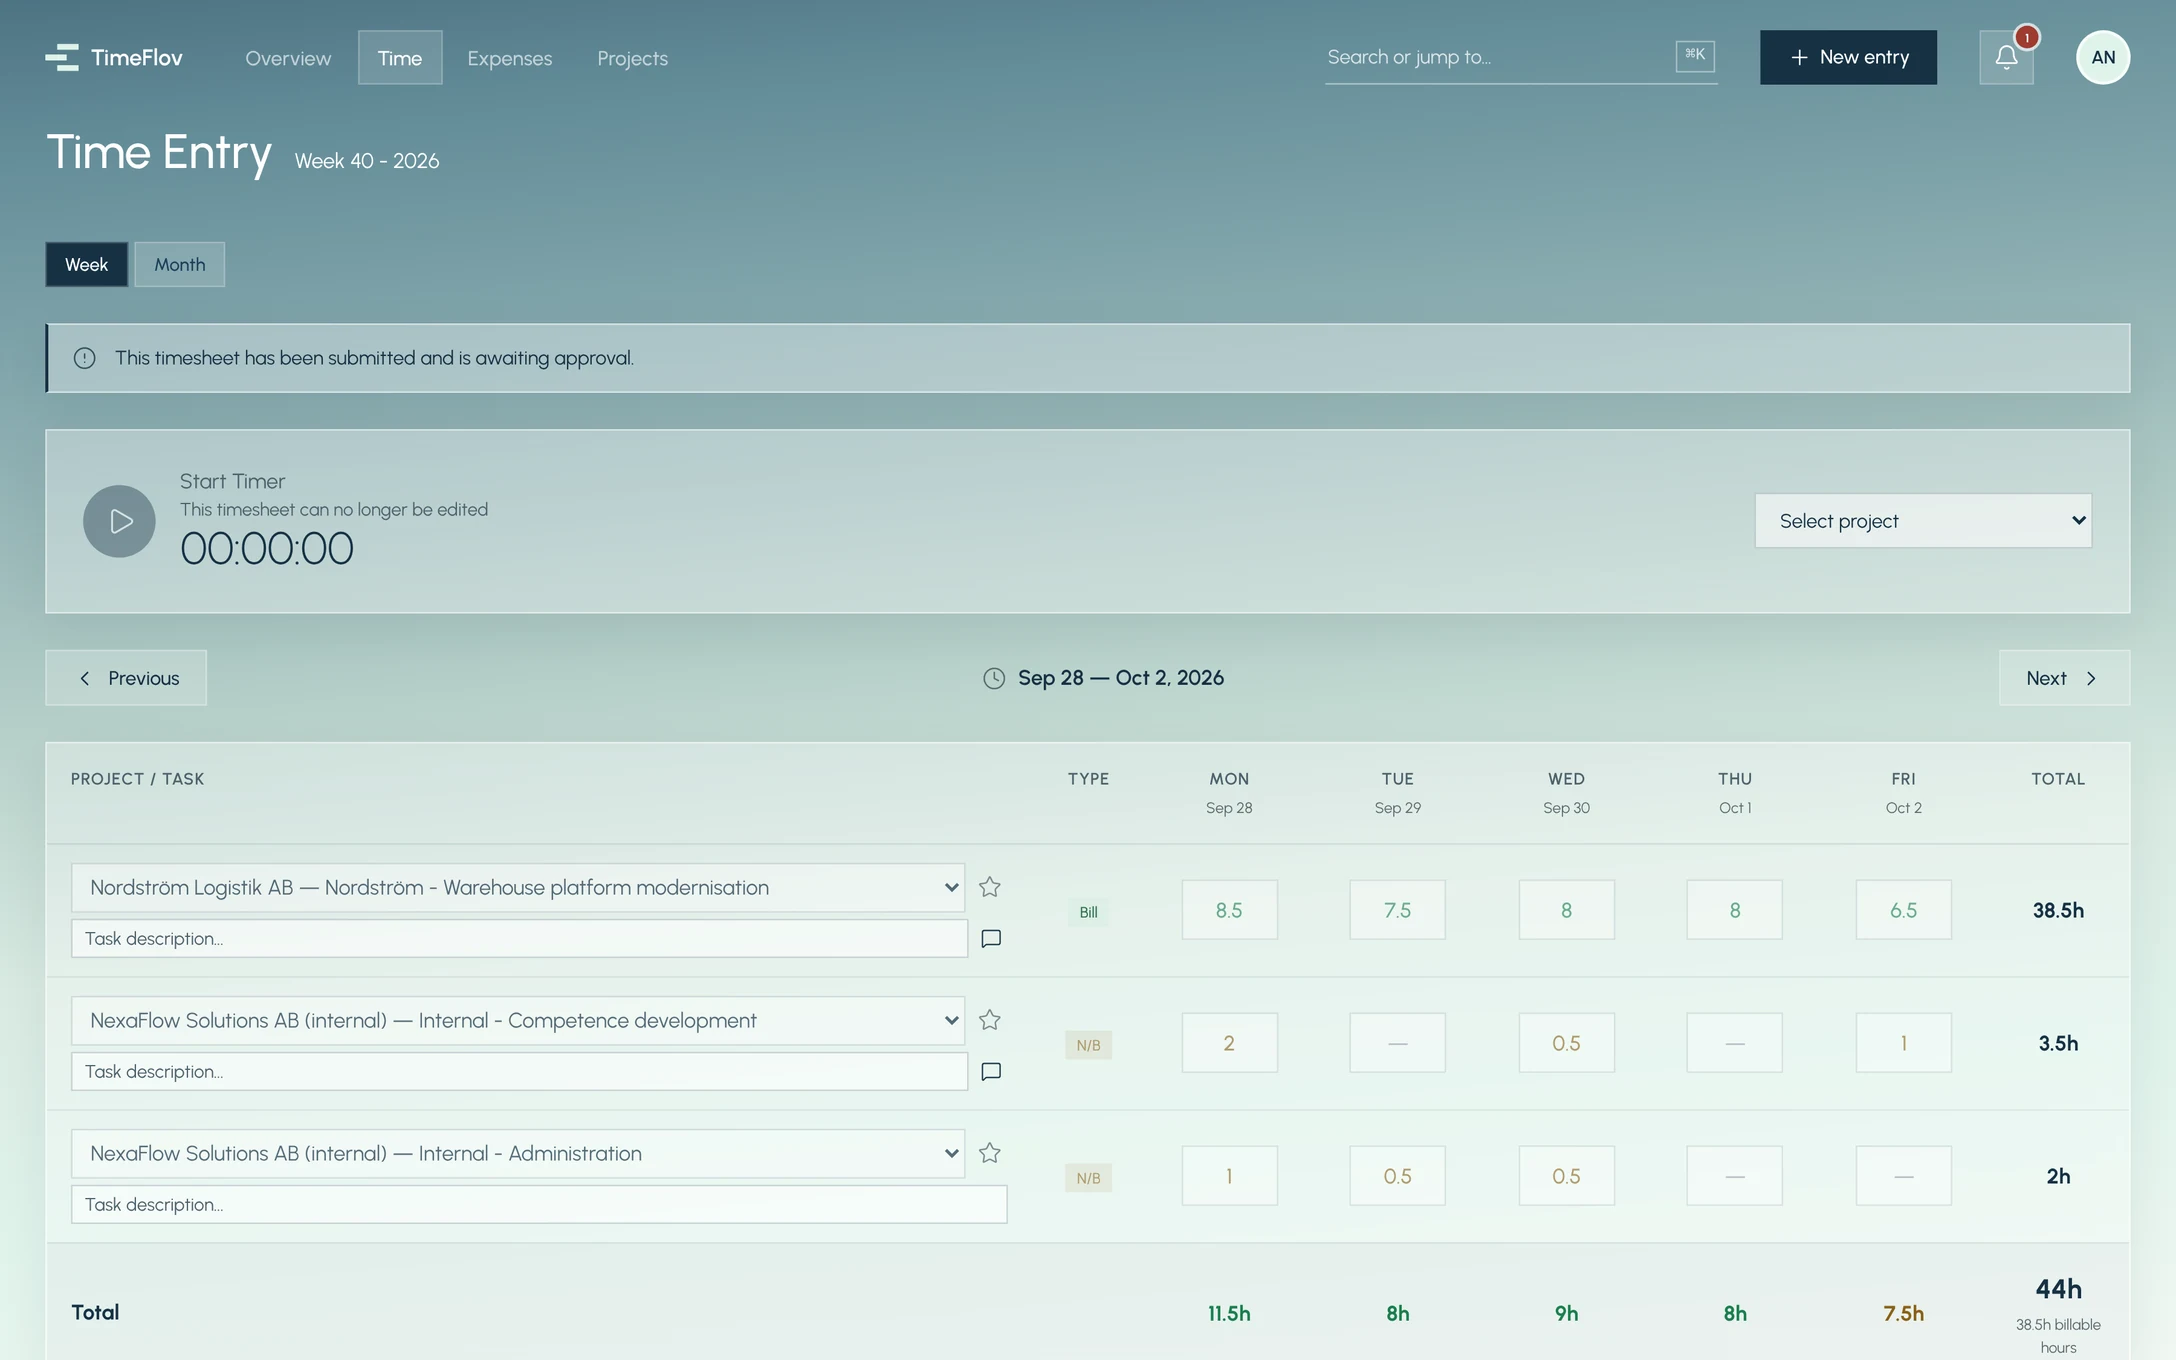The width and height of the screenshot is (2176, 1360).
Task: Click the Sep 28 — Oct 2, 2026 date range
Action: tap(1121, 678)
